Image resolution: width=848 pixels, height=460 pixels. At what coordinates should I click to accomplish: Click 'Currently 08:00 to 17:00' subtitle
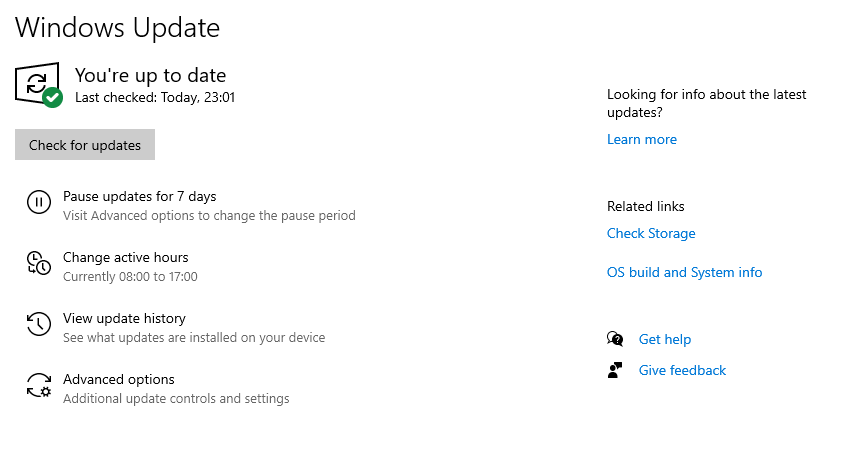pyautogui.click(x=130, y=277)
